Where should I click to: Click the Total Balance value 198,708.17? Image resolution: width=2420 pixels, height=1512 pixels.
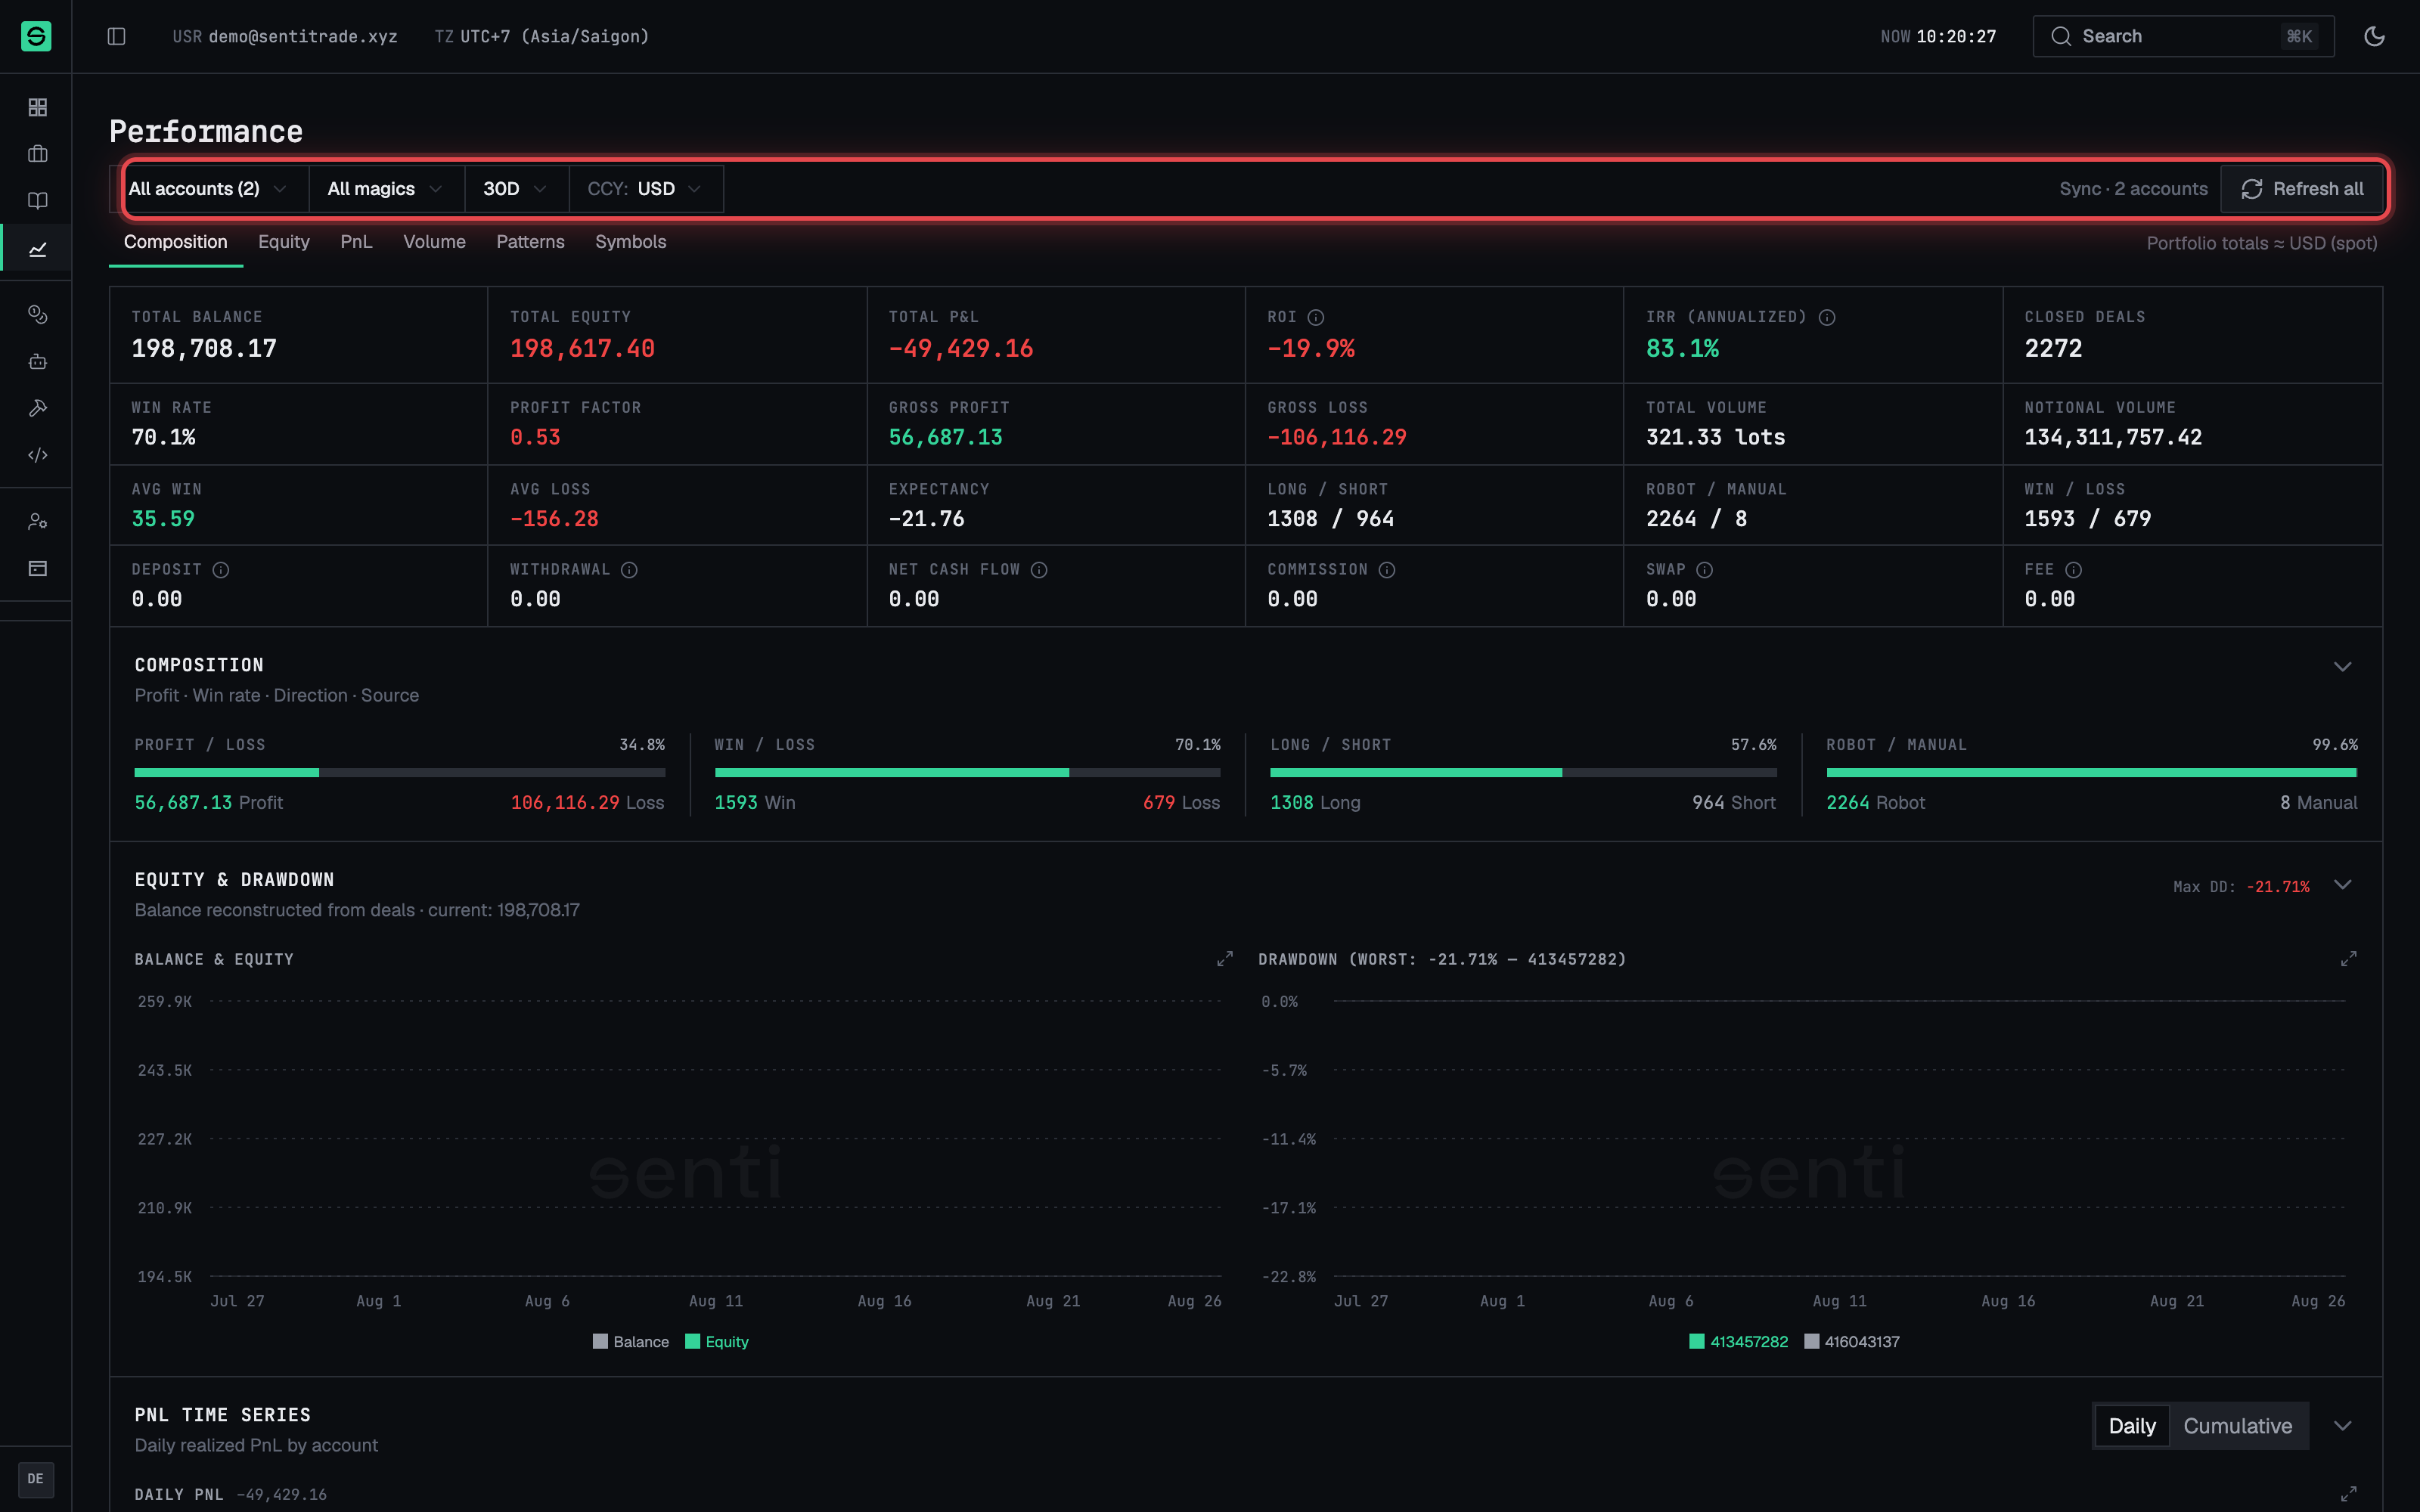tap(204, 349)
